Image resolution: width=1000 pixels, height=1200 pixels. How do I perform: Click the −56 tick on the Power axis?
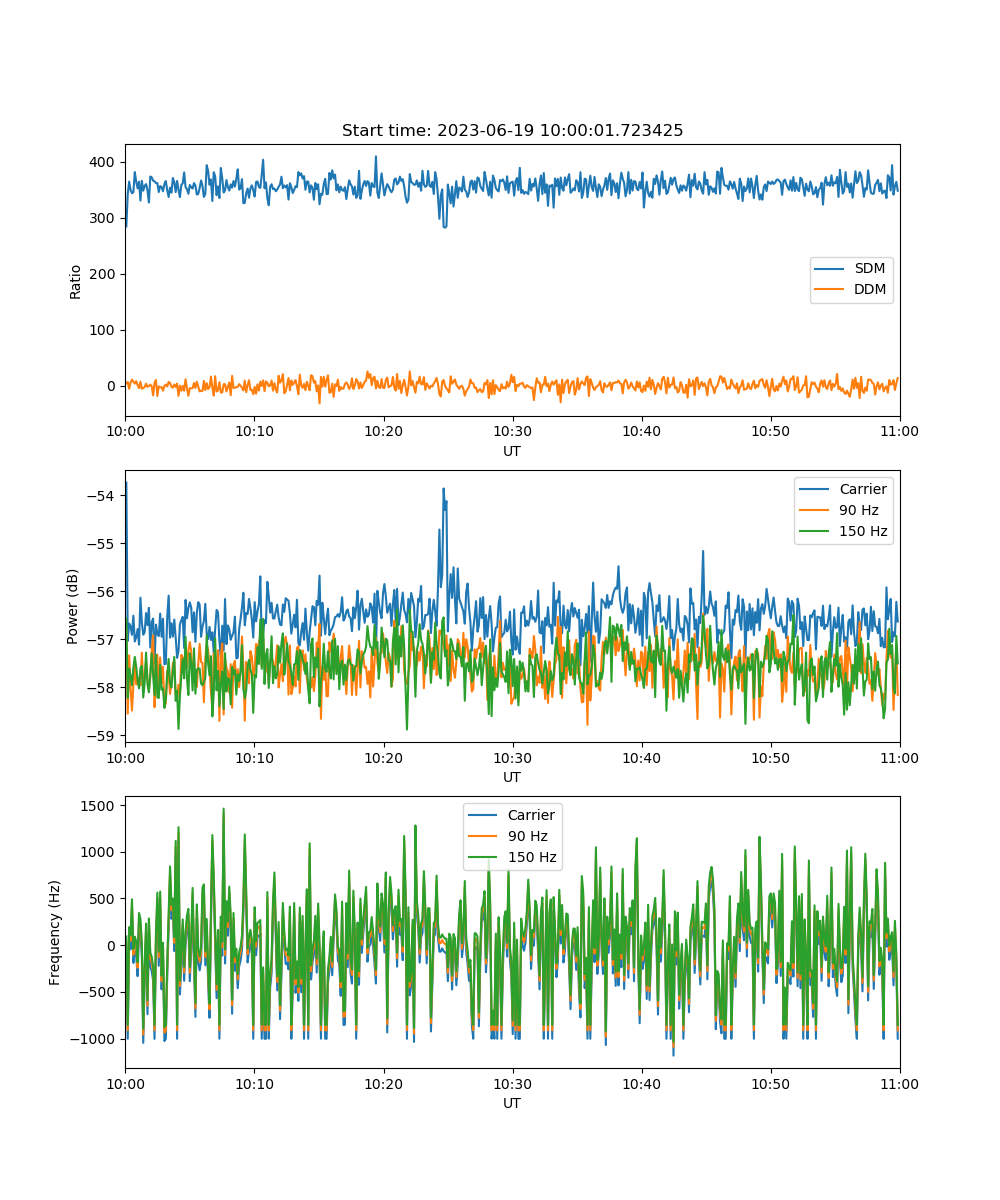101,591
